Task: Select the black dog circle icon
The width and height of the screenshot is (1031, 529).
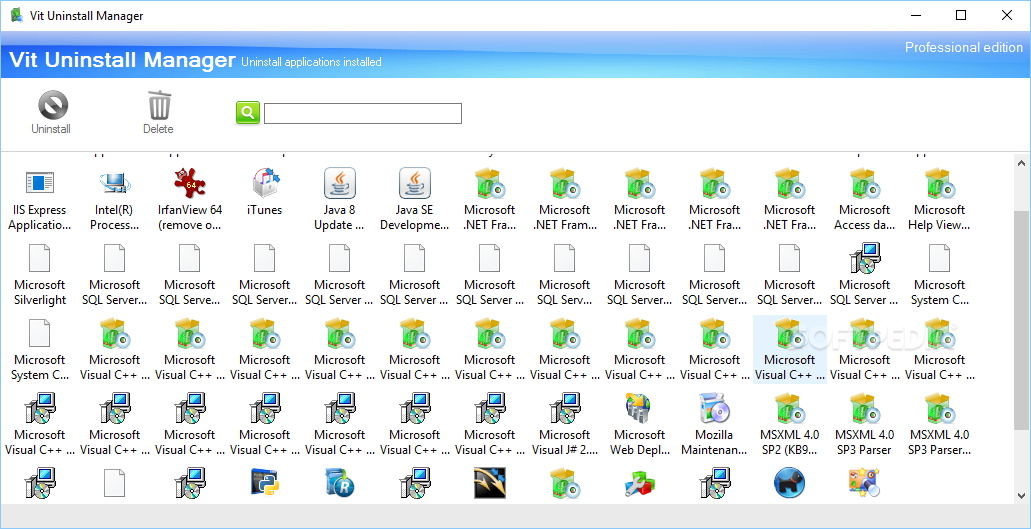Action: (789, 483)
